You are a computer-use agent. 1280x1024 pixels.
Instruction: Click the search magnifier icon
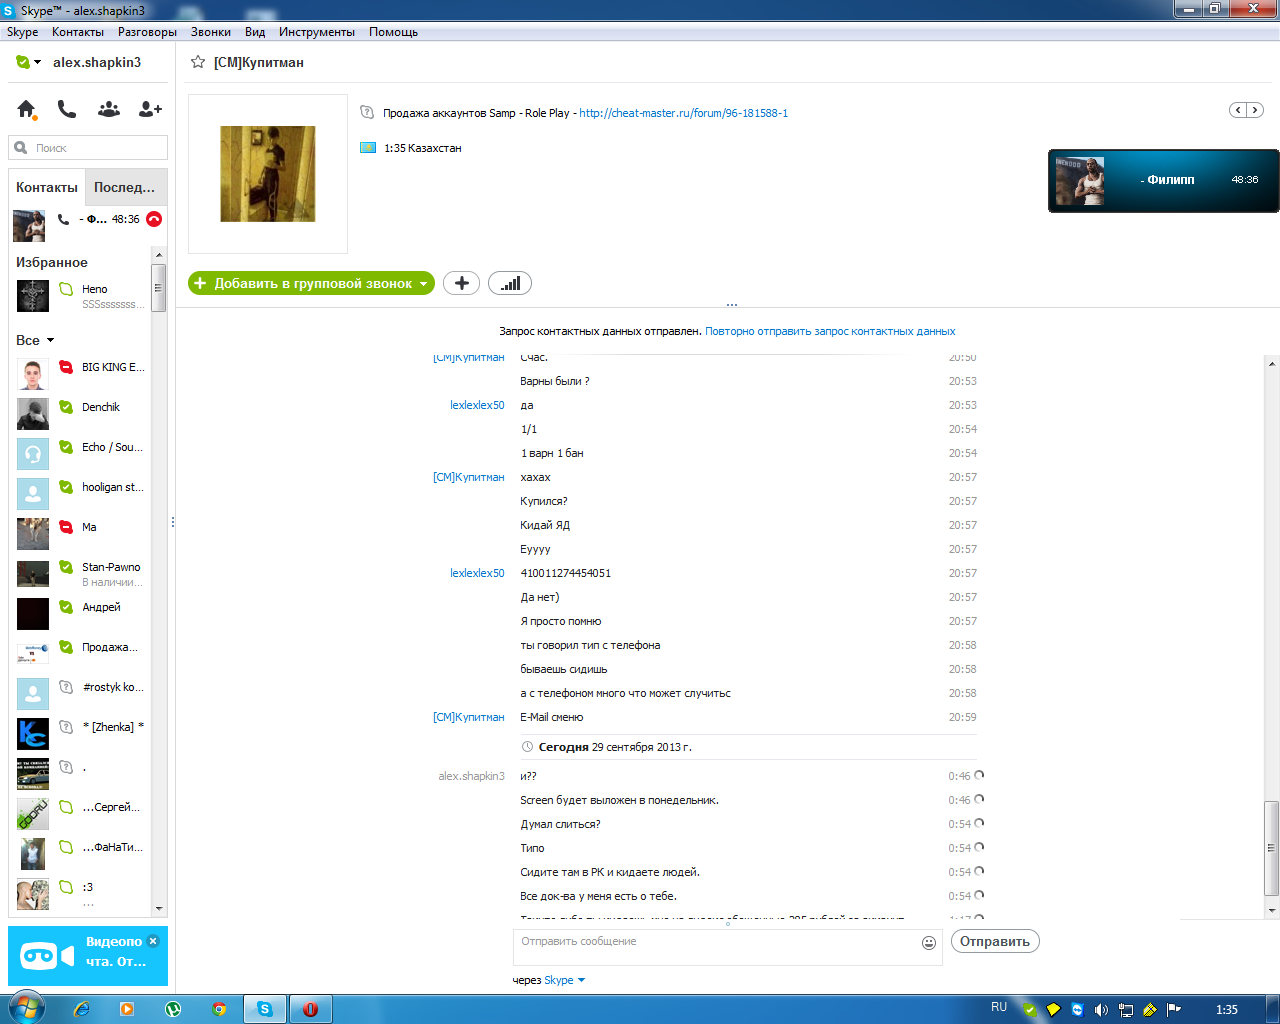[20, 148]
